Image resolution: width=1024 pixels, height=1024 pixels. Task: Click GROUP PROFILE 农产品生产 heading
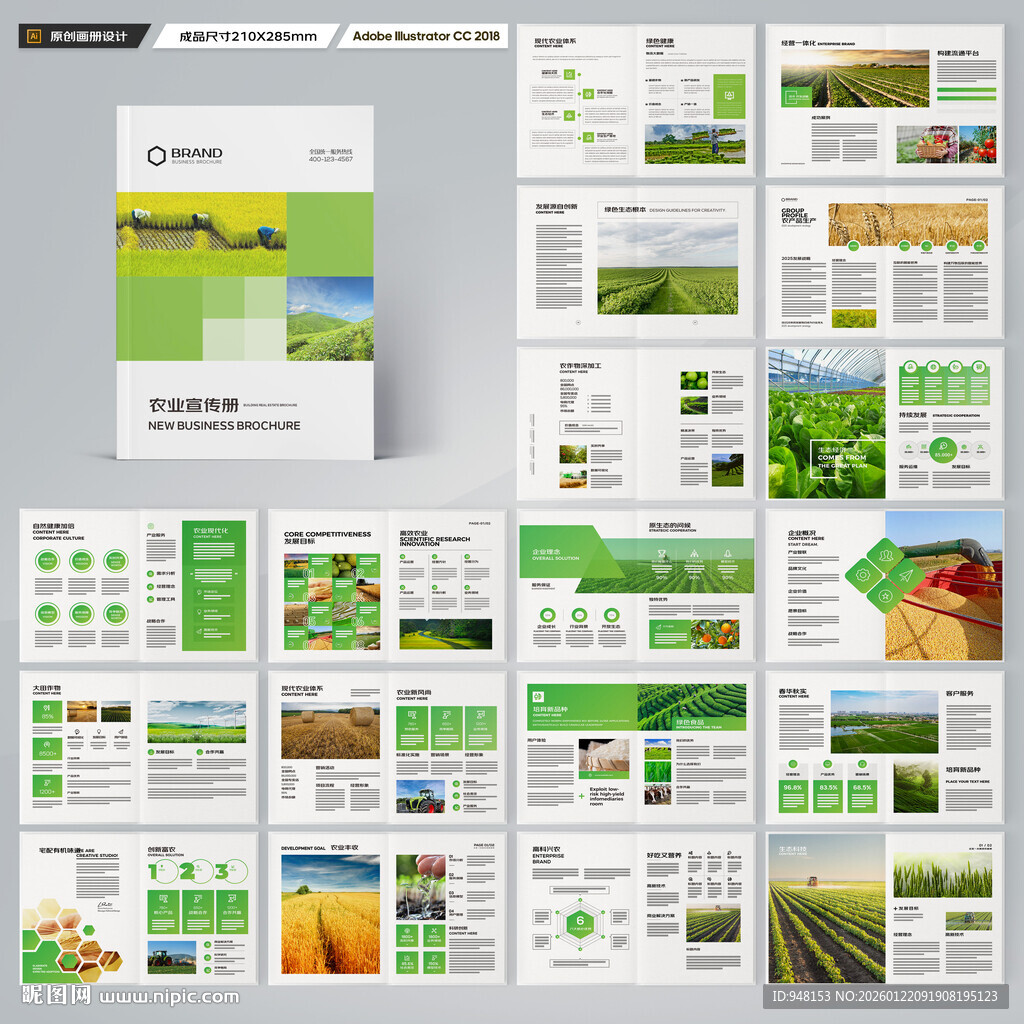pos(798,216)
